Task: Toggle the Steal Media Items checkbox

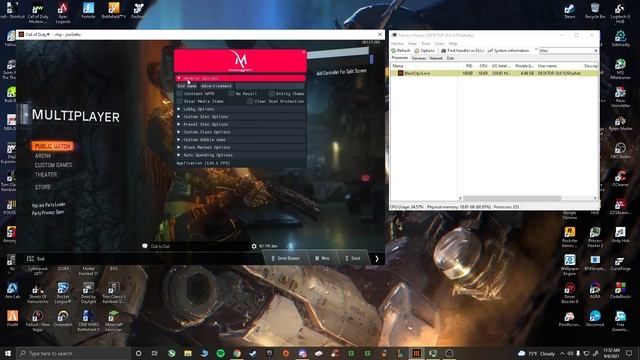Action: (x=180, y=101)
